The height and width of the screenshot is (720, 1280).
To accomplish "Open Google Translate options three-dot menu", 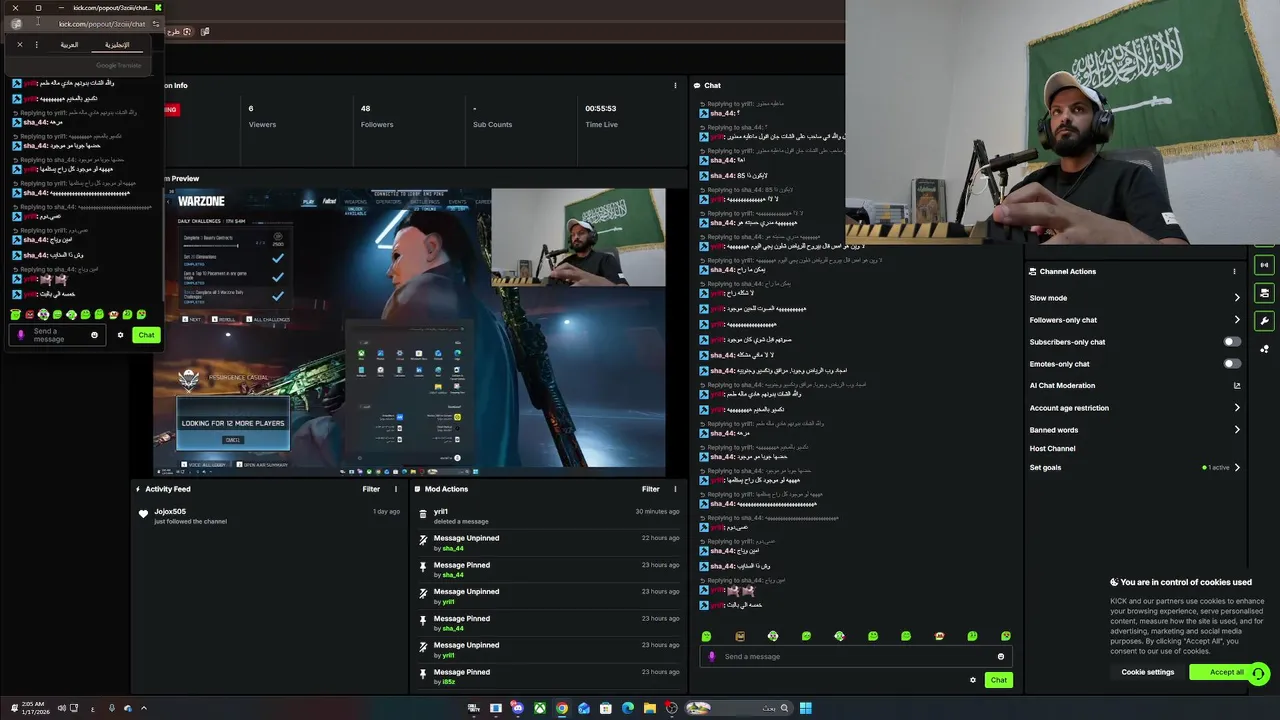I will pyautogui.click(x=37, y=45).
